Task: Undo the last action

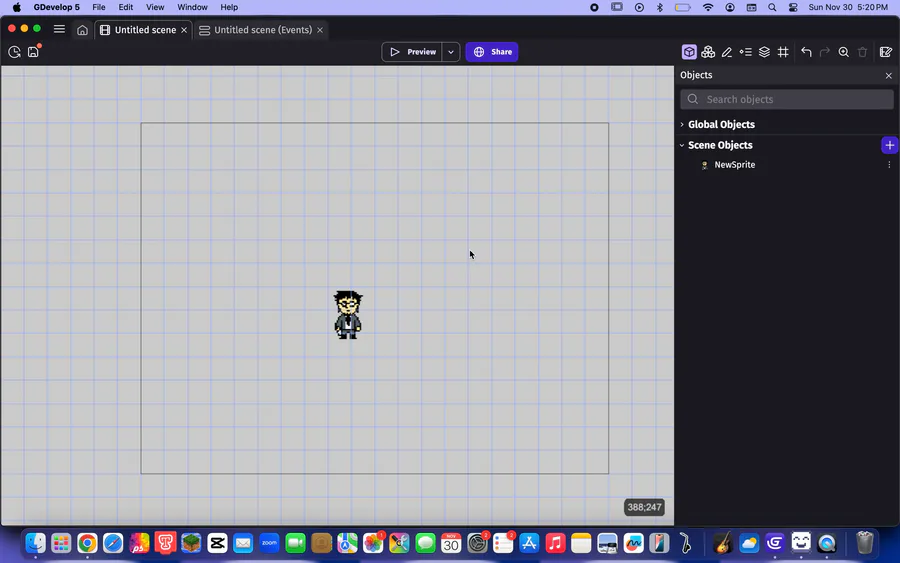Action: tap(806, 52)
